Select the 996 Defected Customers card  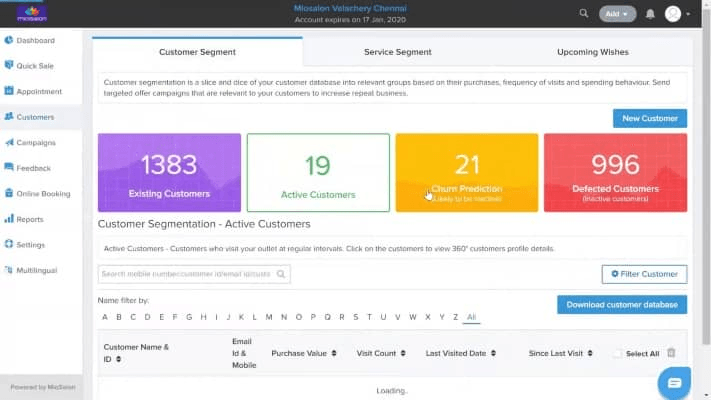click(x=615, y=172)
